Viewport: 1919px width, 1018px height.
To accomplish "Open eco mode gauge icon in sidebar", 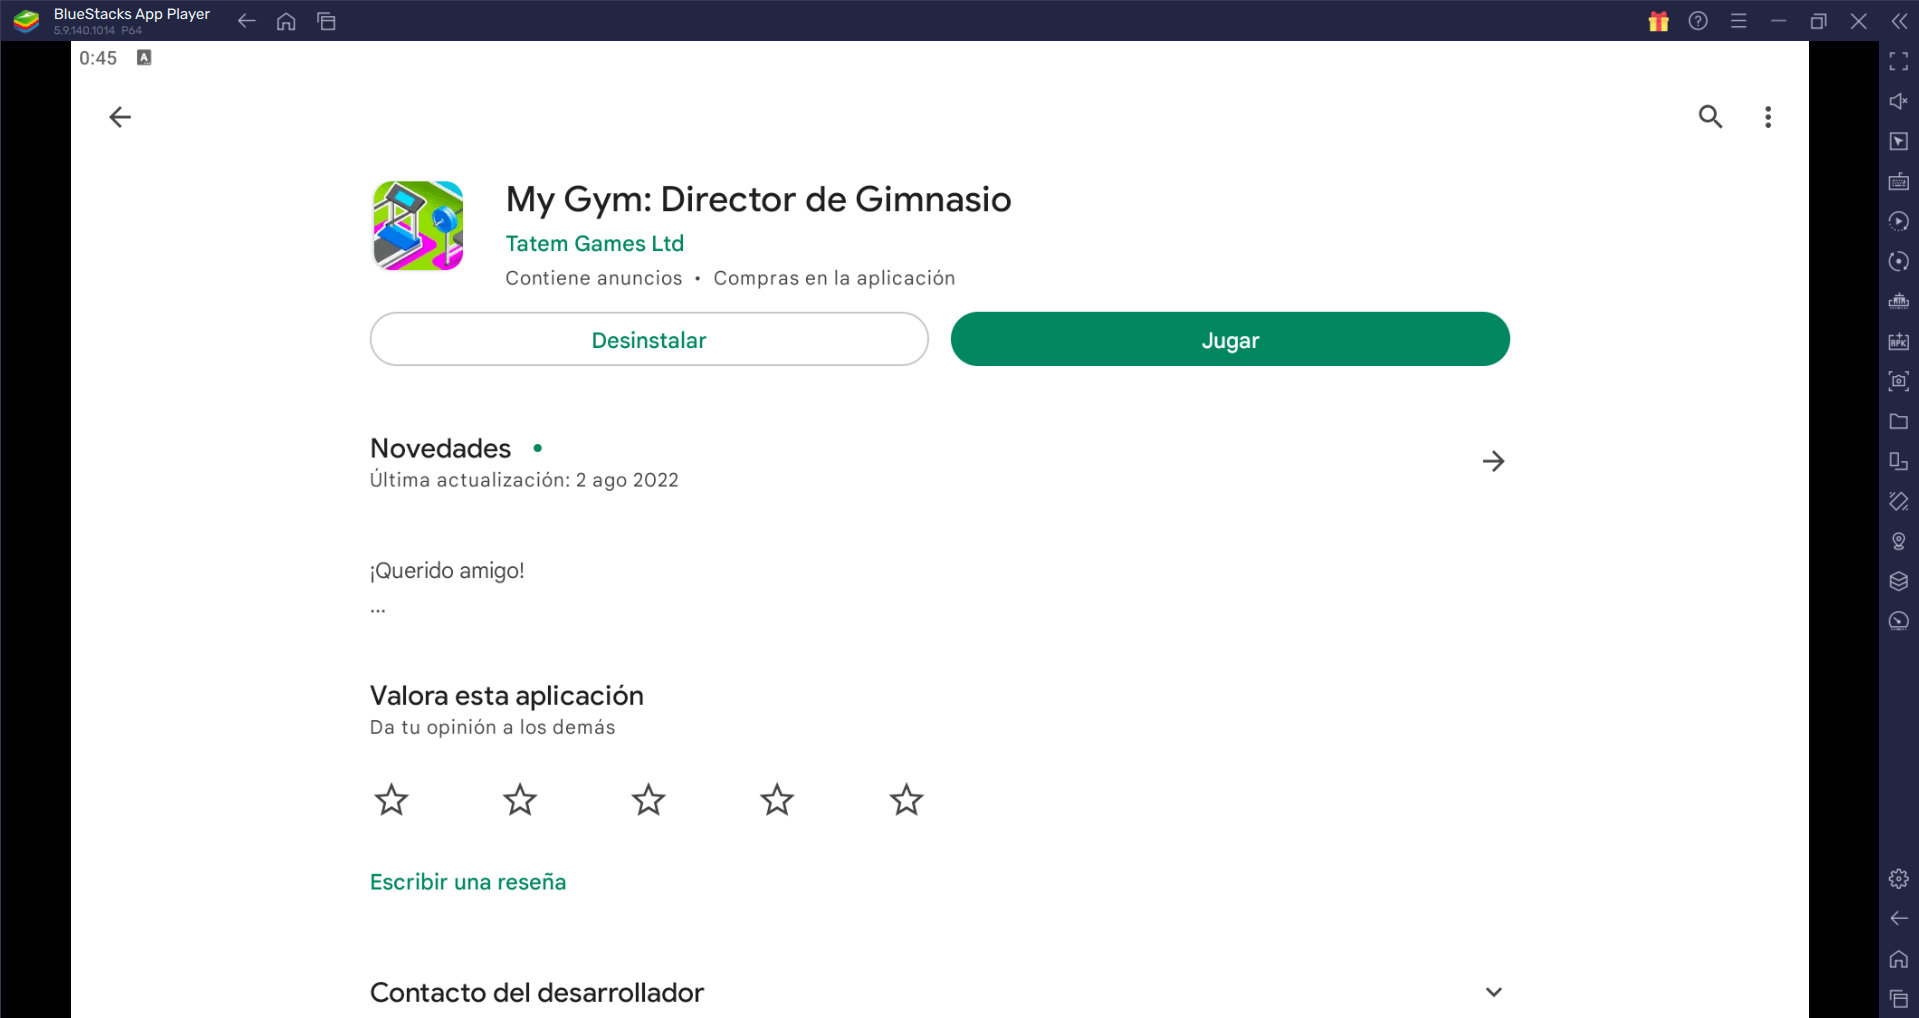I will click(1899, 622).
